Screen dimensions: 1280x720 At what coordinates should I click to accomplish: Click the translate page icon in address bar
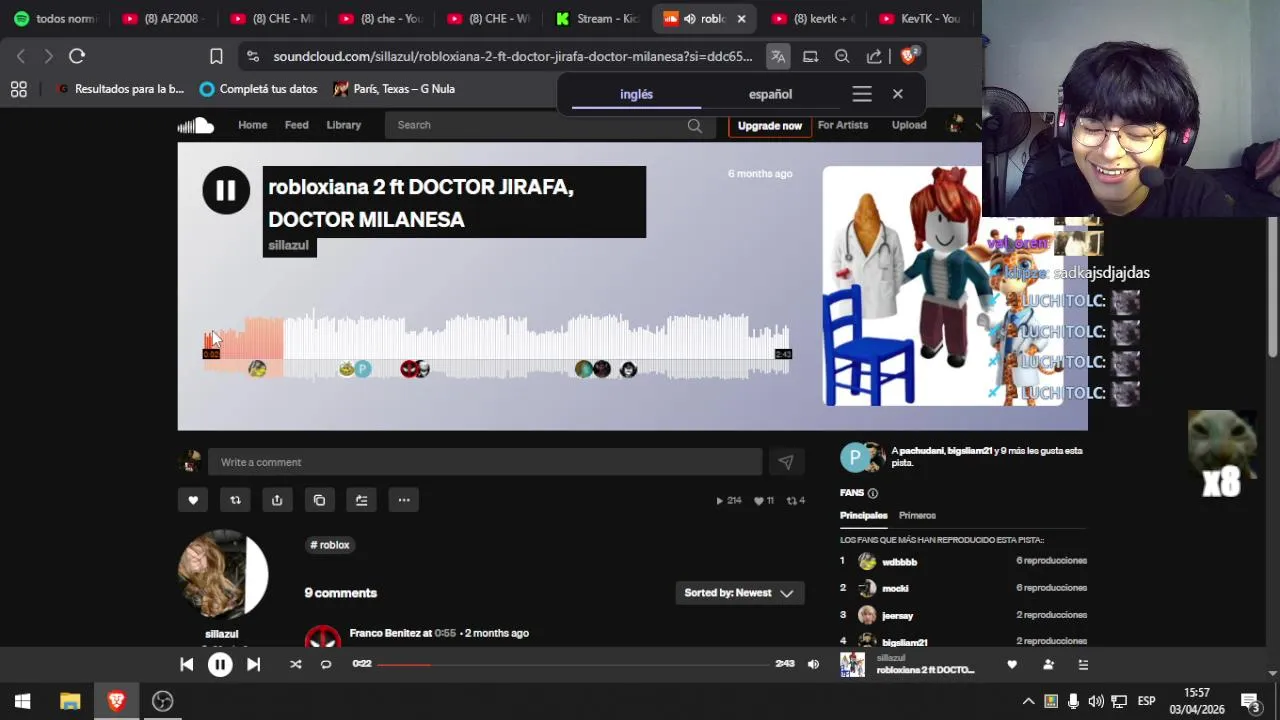point(777,56)
